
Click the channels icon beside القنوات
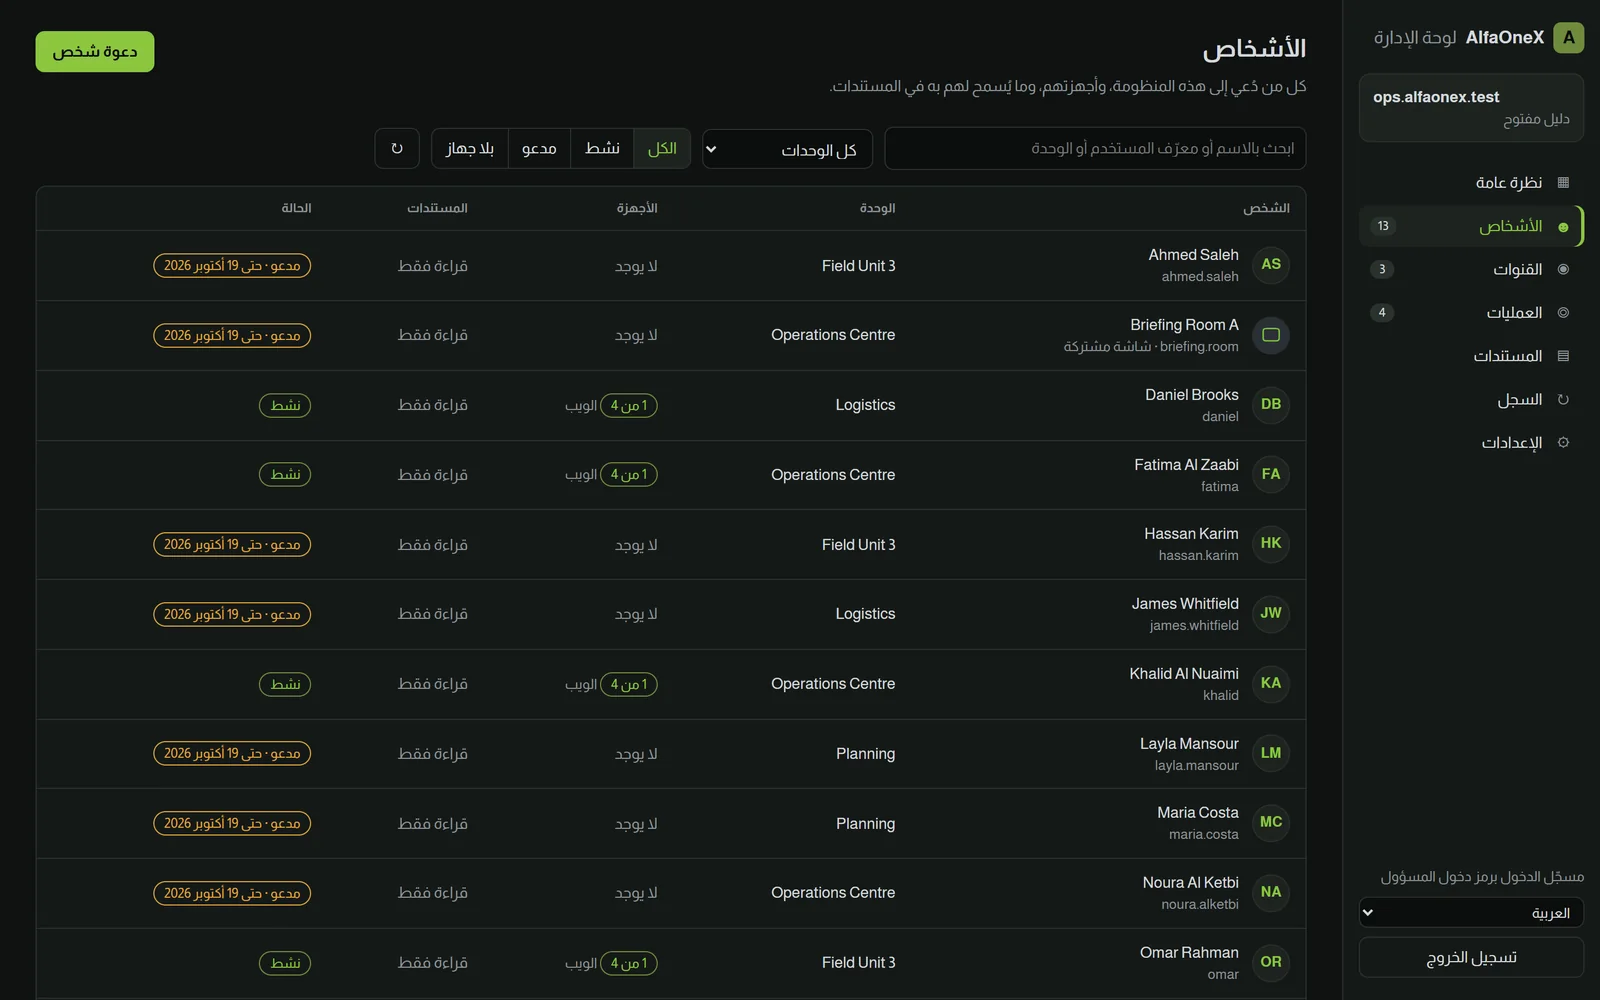(1563, 269)
